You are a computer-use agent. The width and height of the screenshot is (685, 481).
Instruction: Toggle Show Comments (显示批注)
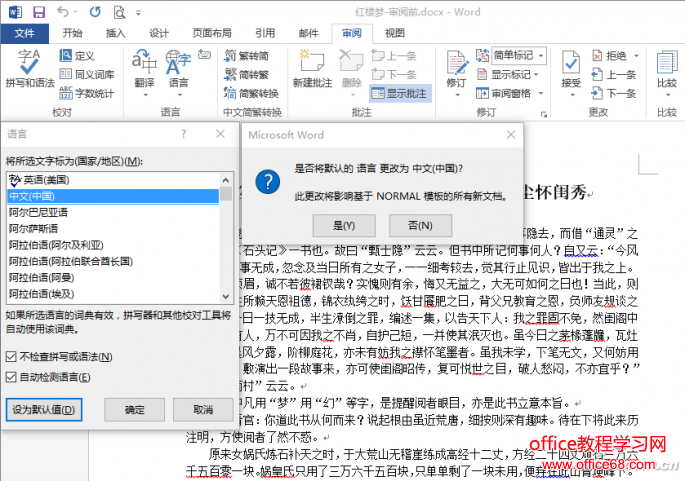[x=400, y=93]
